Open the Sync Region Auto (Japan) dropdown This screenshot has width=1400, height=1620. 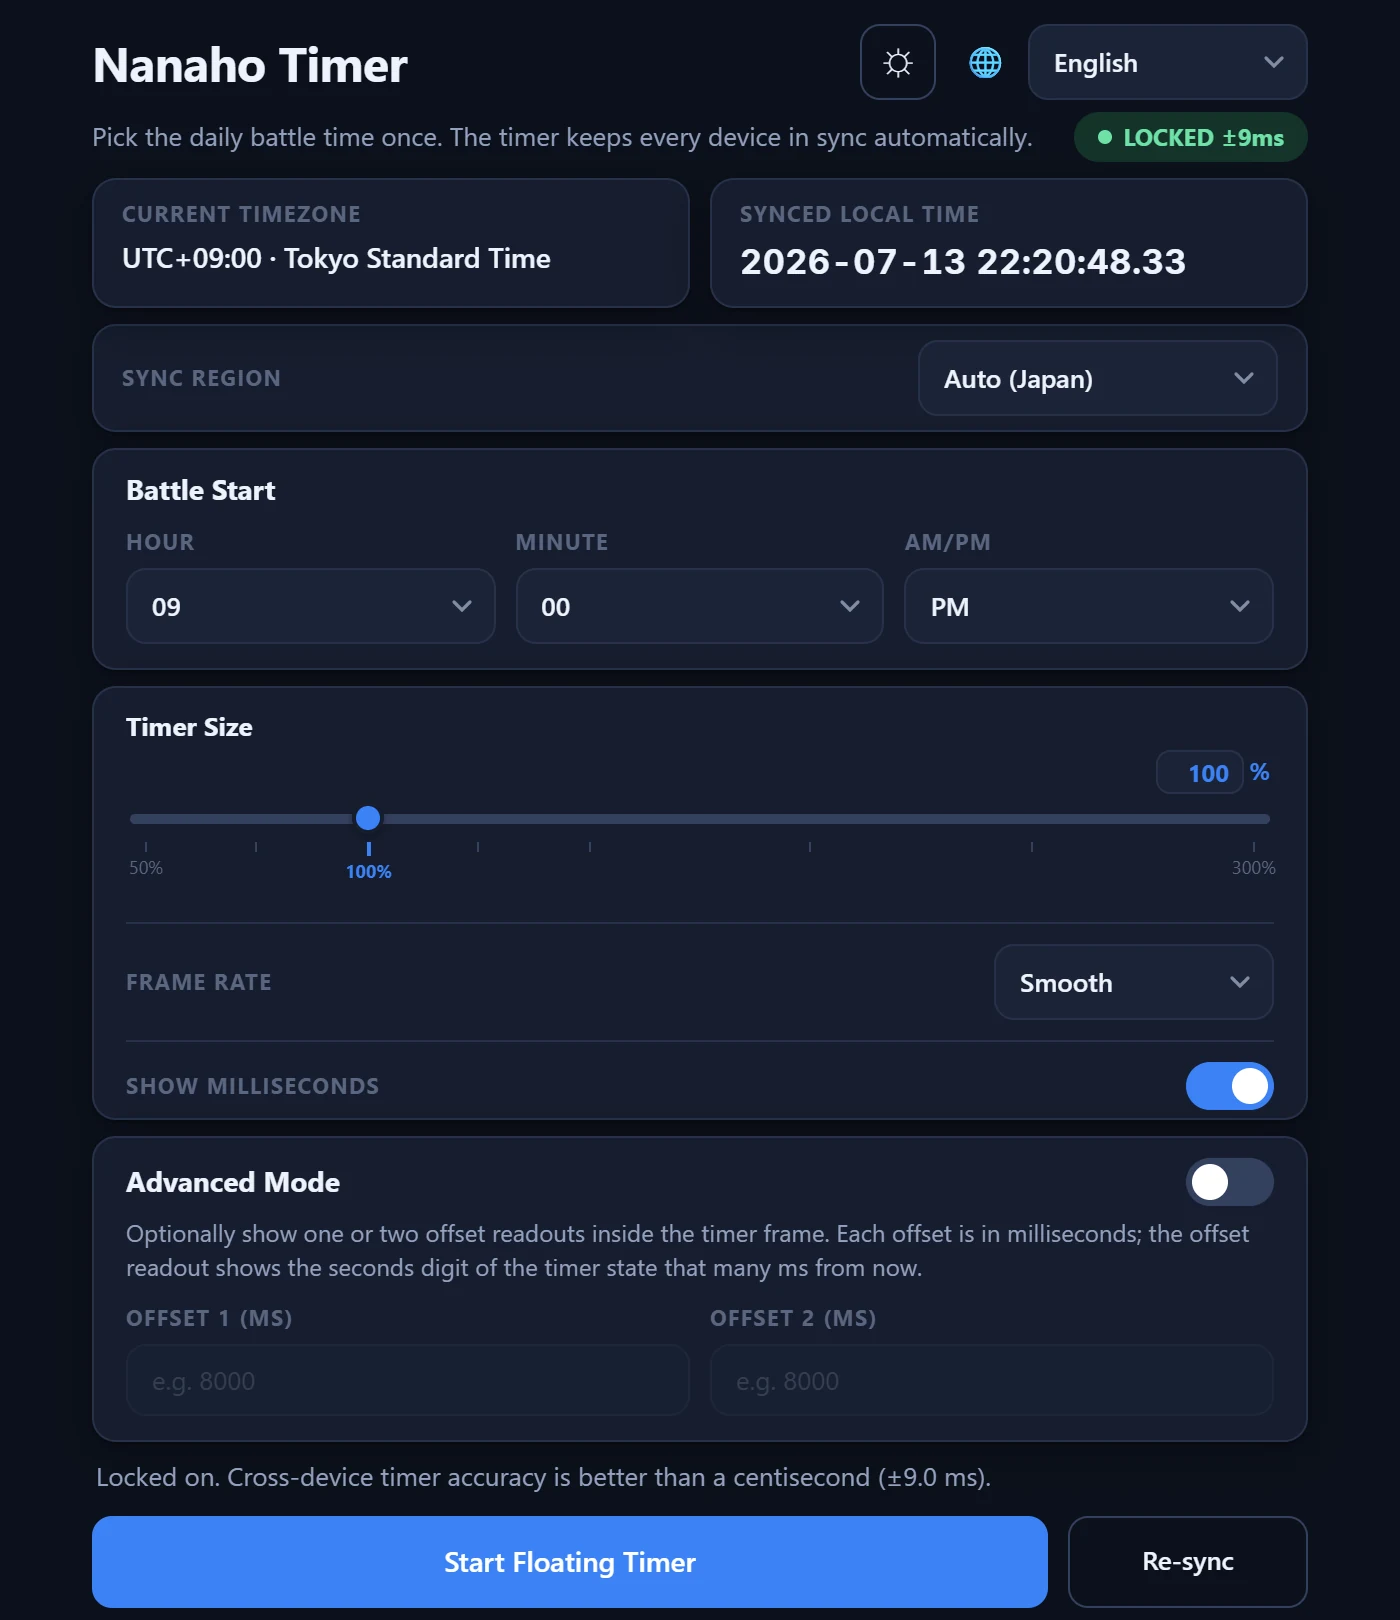1097,378
